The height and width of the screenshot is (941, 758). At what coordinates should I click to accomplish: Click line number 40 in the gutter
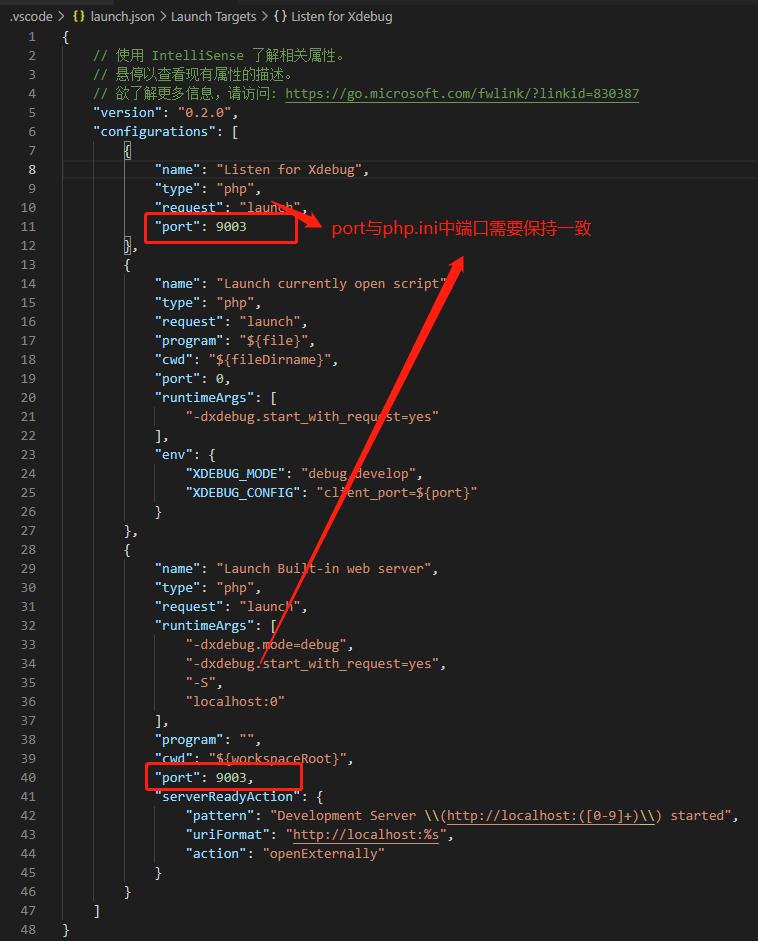(28, 778)
